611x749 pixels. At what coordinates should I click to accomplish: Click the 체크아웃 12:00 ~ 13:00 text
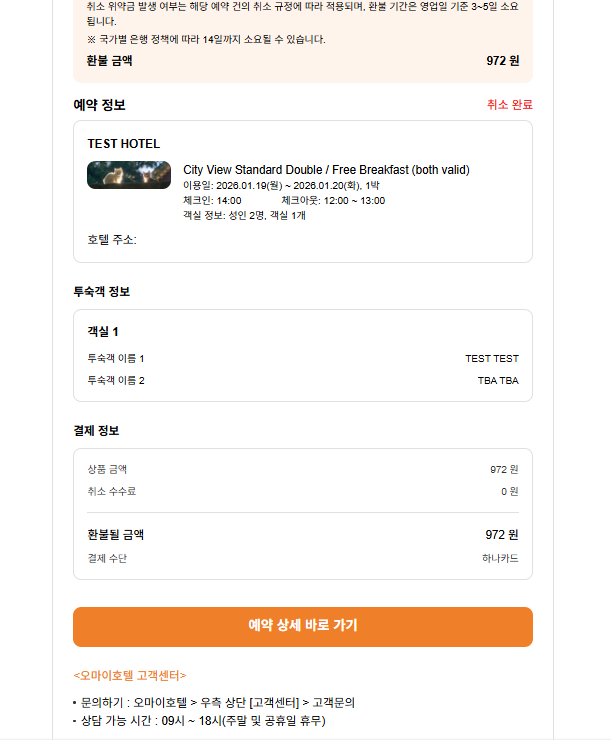click(333, 200)
